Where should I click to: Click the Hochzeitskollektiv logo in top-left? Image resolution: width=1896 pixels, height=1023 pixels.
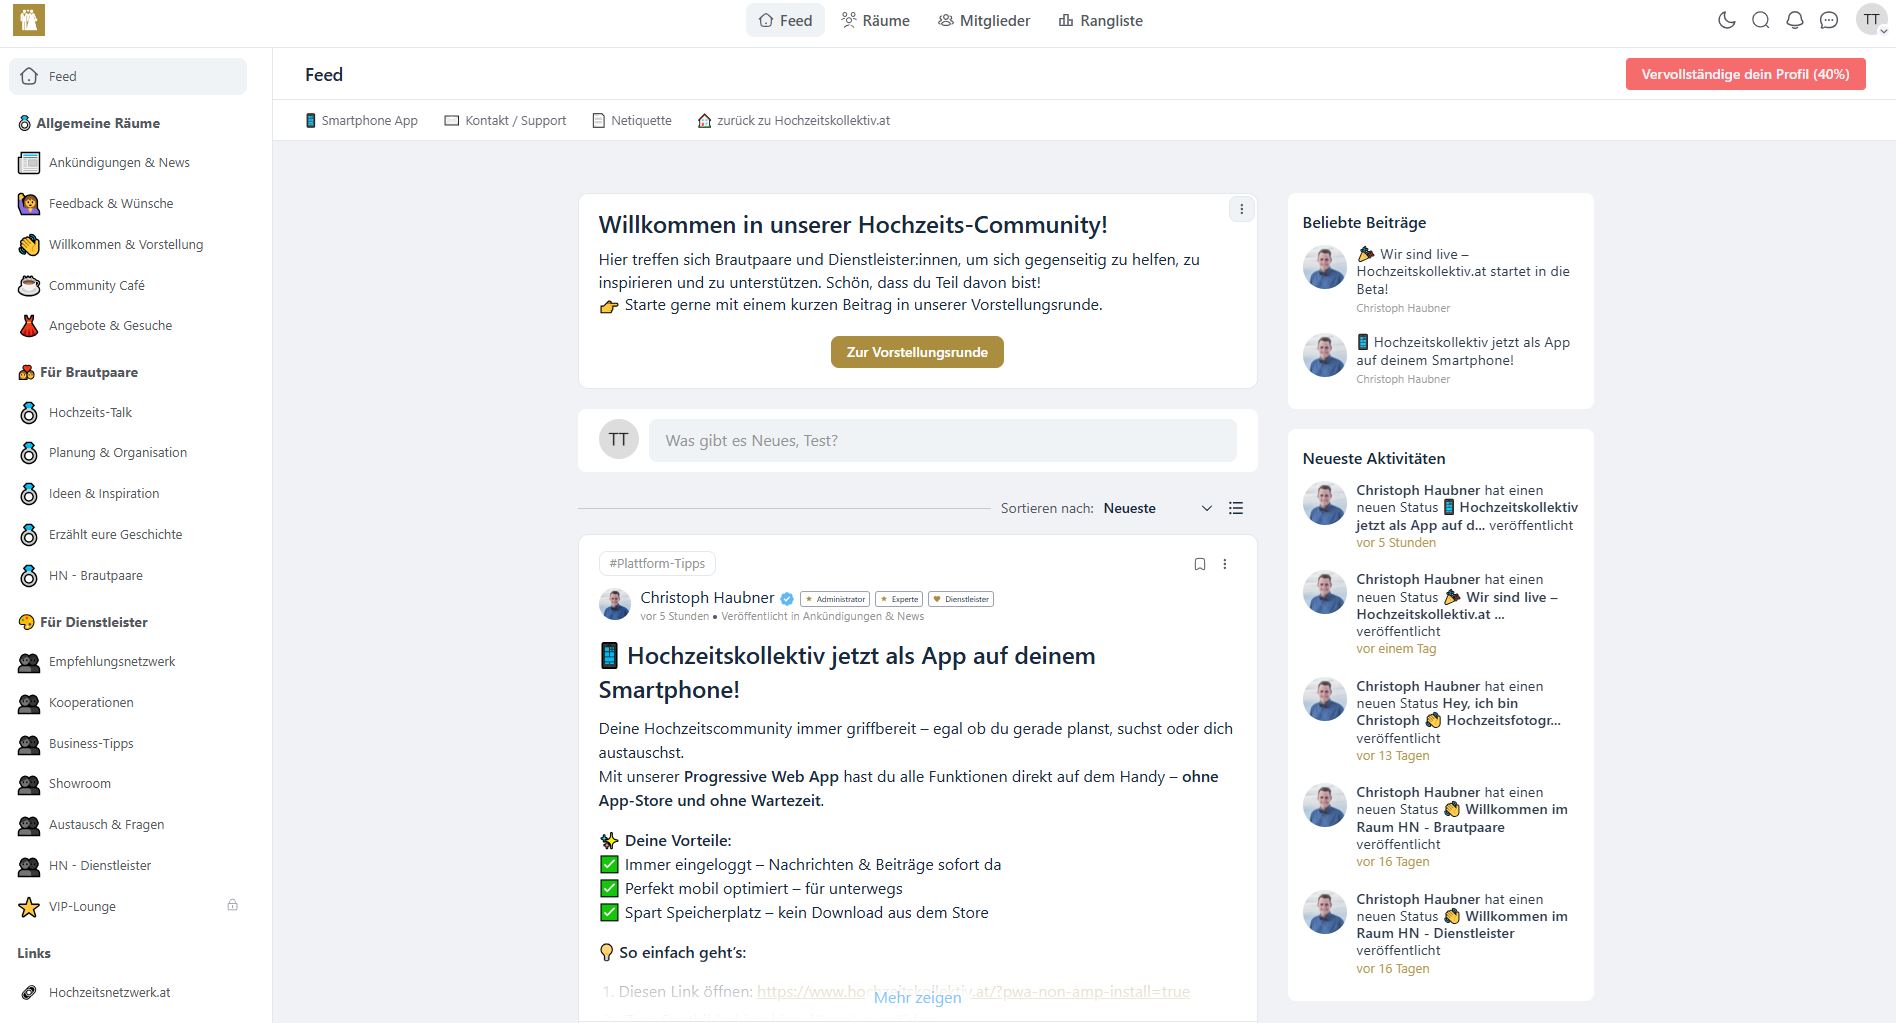point(29,20)
